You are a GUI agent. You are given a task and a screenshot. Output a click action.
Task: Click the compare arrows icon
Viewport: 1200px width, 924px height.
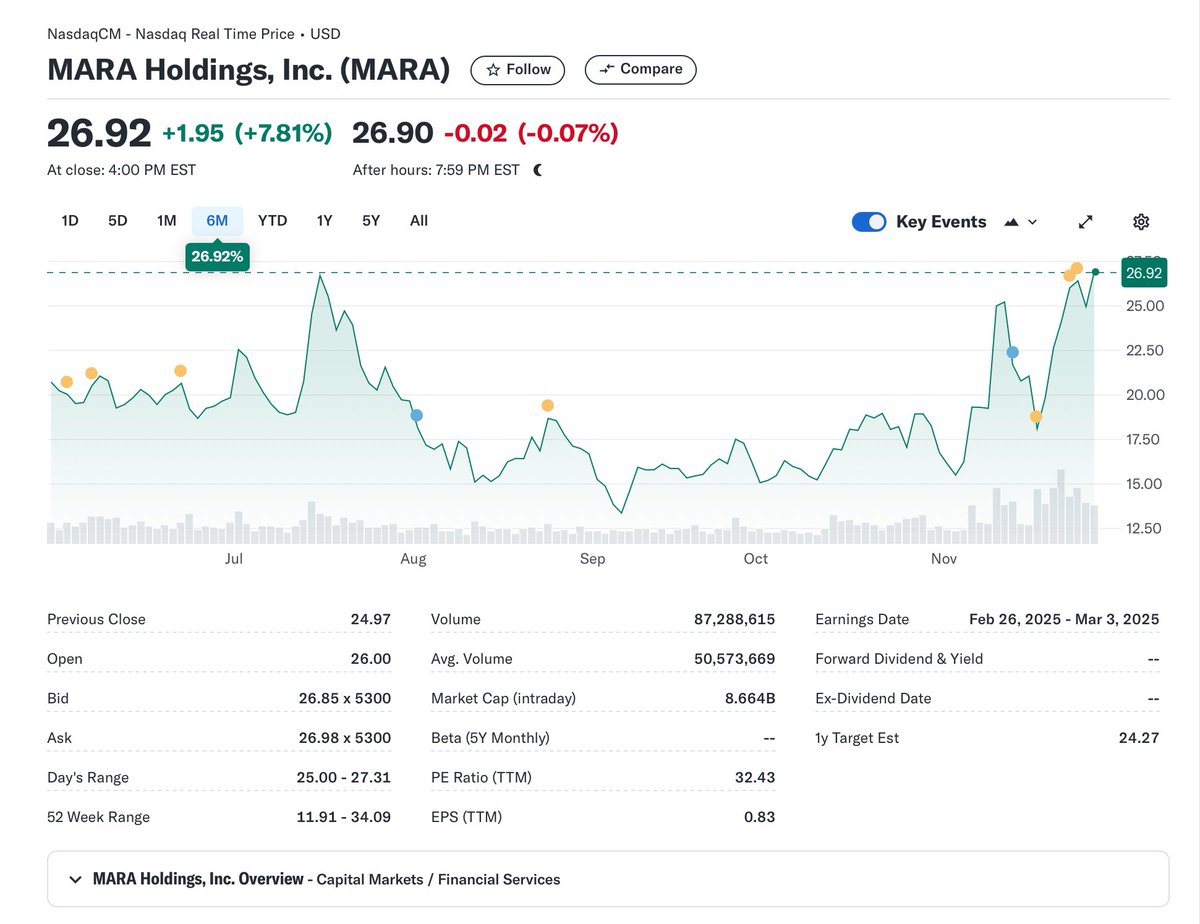coord(608,69)
